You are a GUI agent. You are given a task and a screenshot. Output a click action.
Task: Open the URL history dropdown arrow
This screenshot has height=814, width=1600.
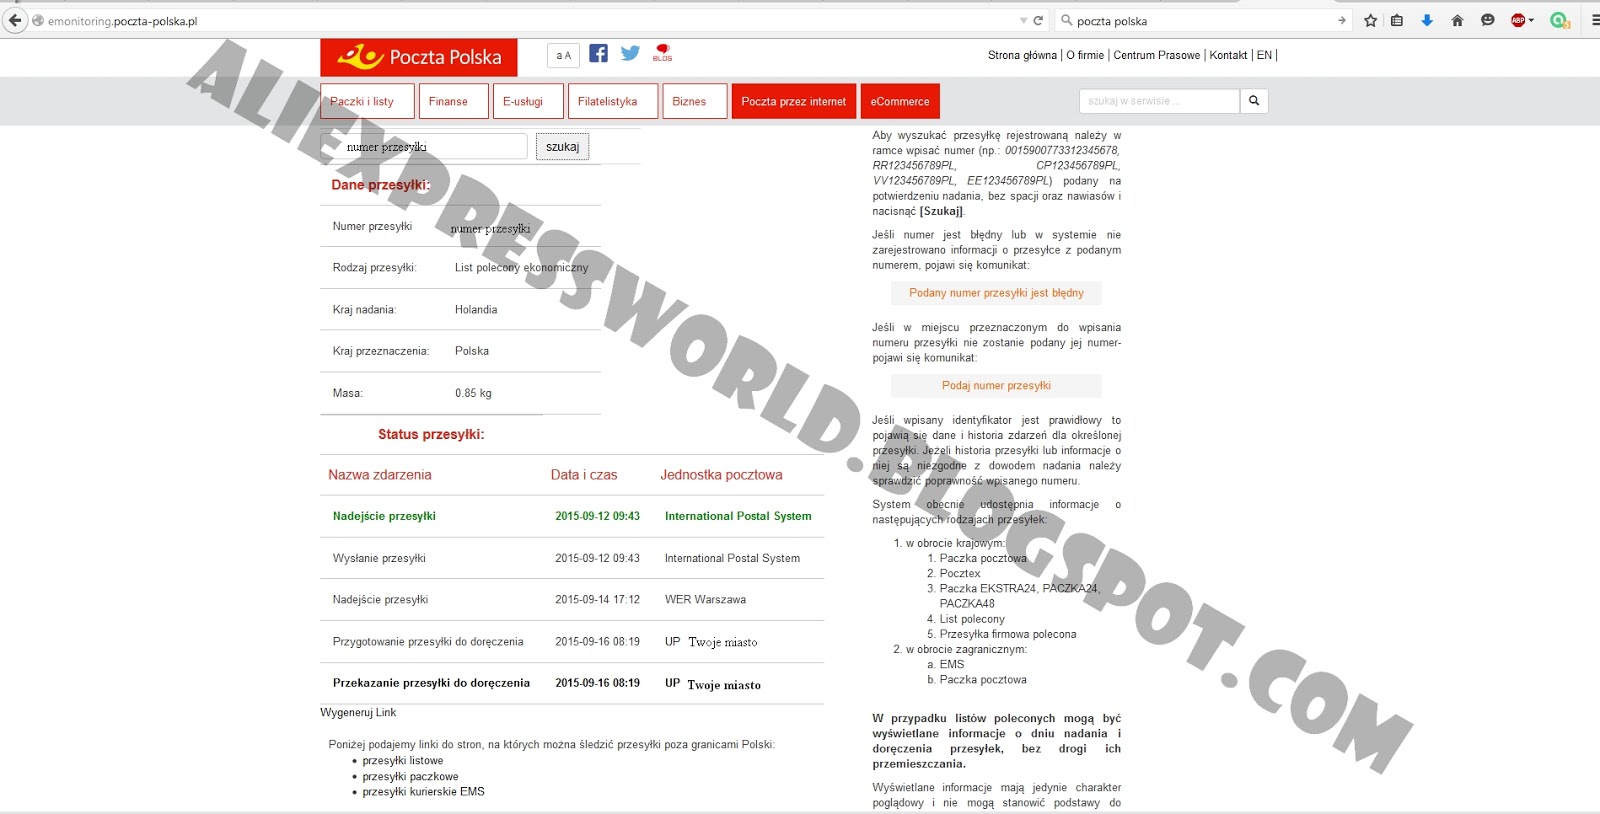click(x=1023, y=21)
